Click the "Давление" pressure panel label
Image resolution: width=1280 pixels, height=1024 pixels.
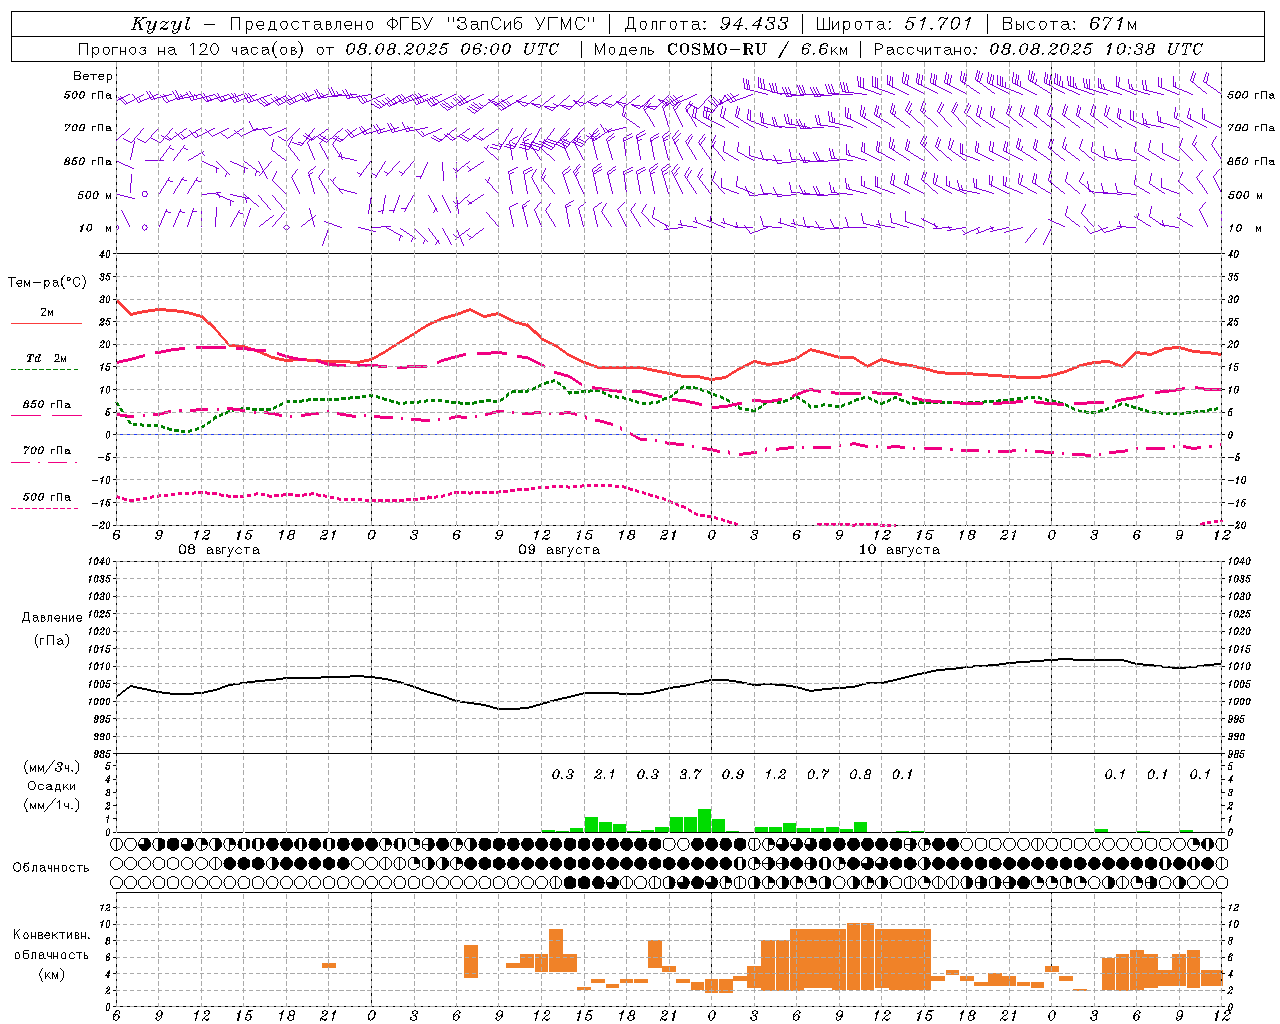(x=52, y=618)
